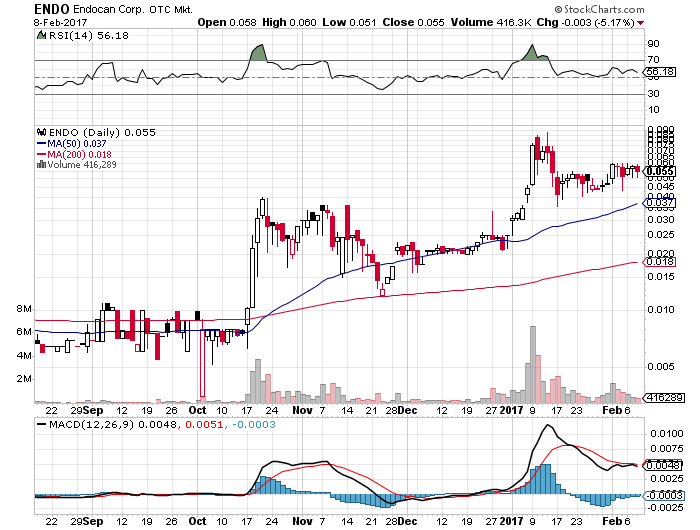Click the red 0.0051 MACD signal value

pos(204,425)
